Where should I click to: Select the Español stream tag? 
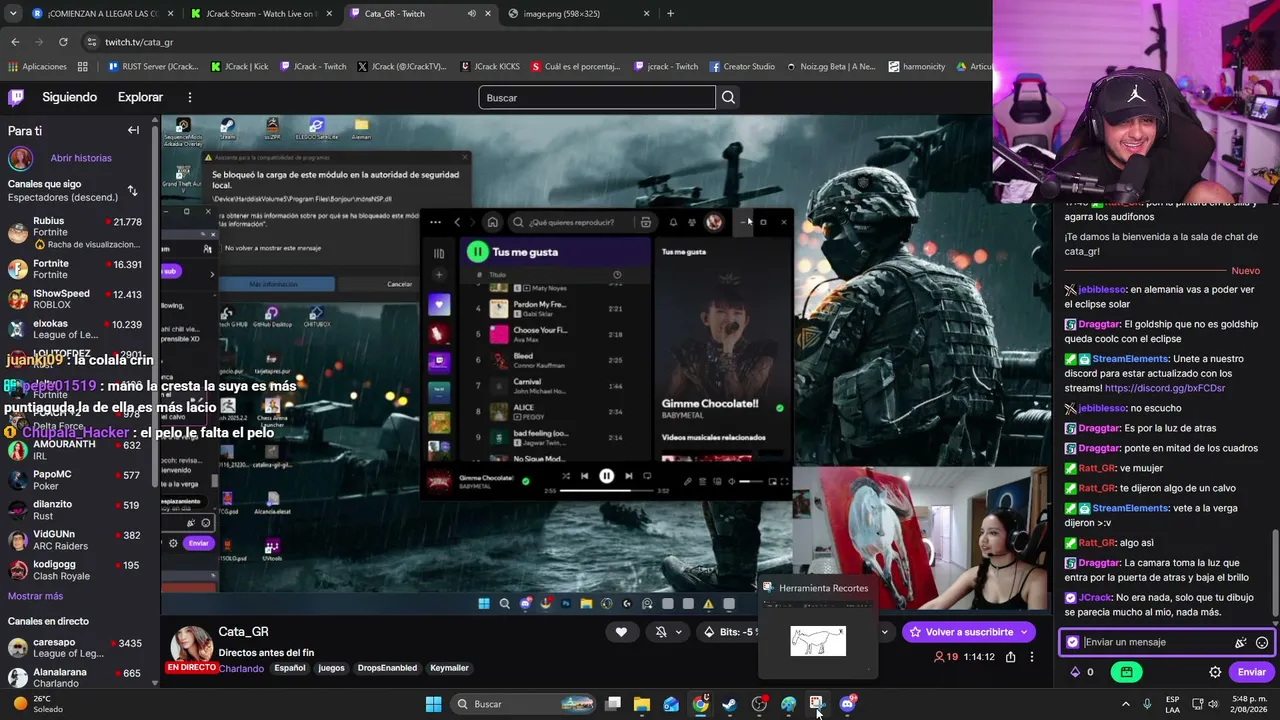[x=290, y=668]
